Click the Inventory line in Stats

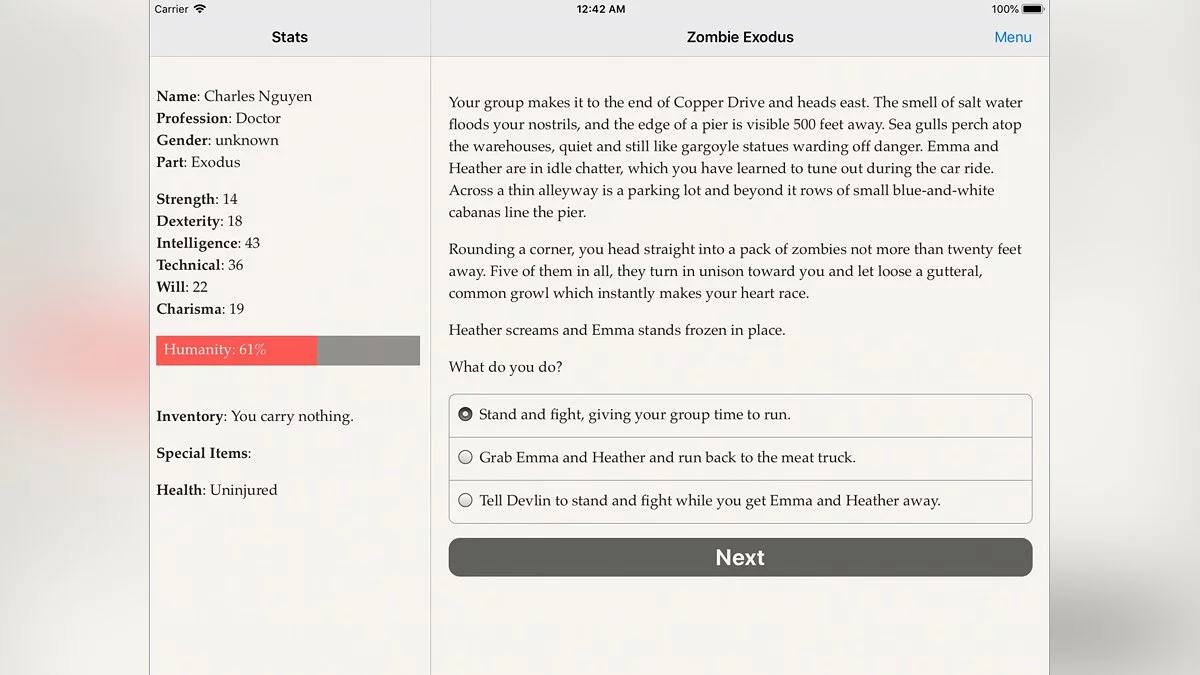point(255,417)
